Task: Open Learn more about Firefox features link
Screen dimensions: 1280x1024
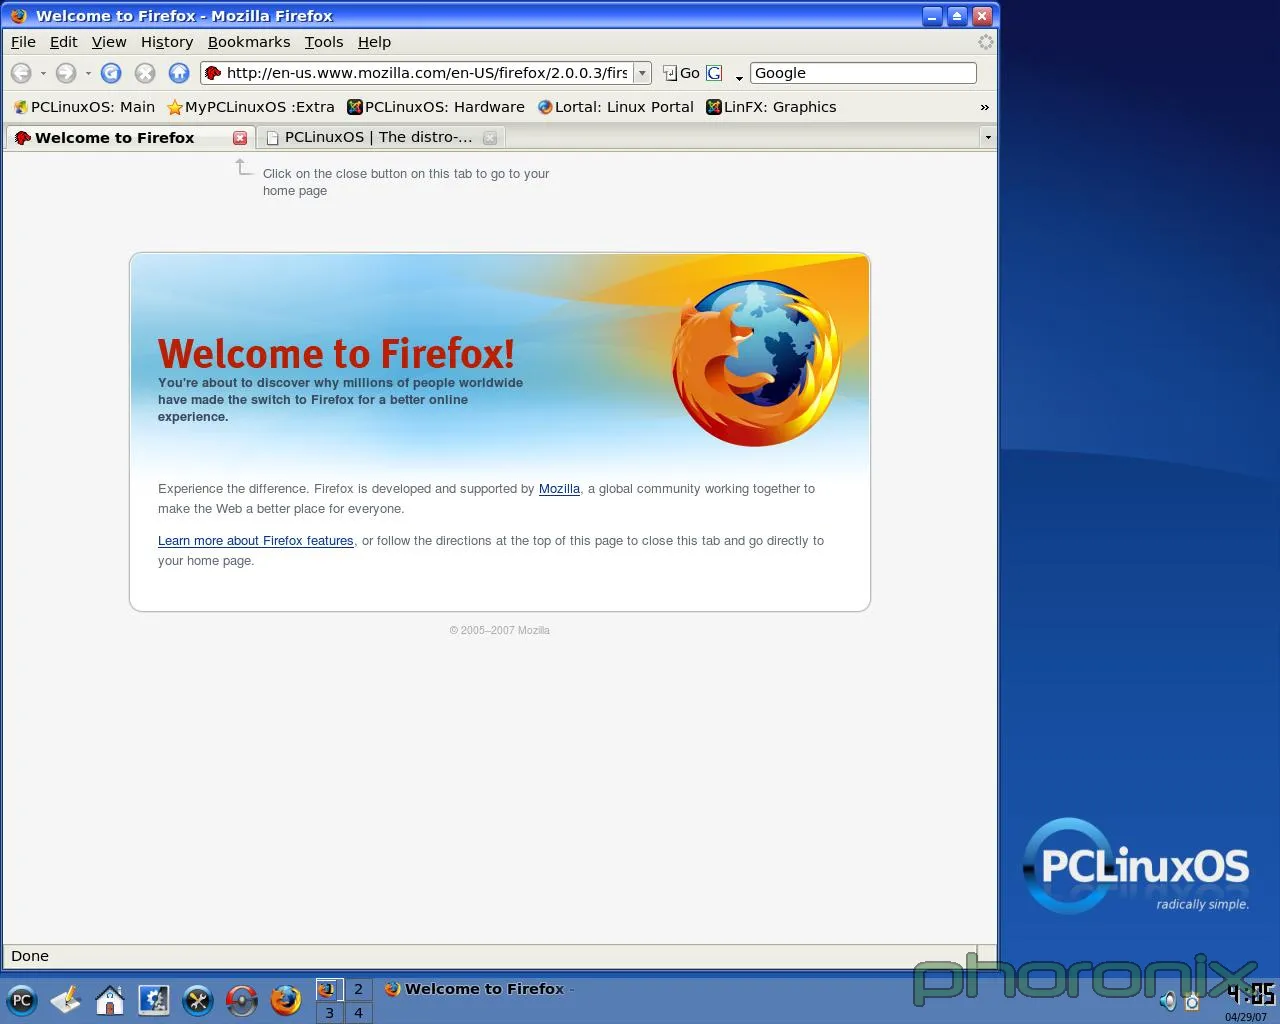Action: click(x=256, y=541)
